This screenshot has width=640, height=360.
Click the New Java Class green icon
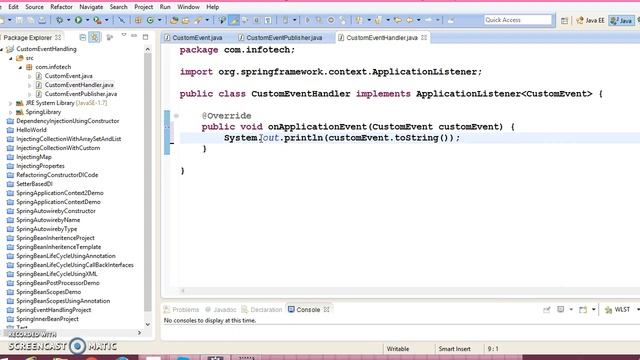150,20
